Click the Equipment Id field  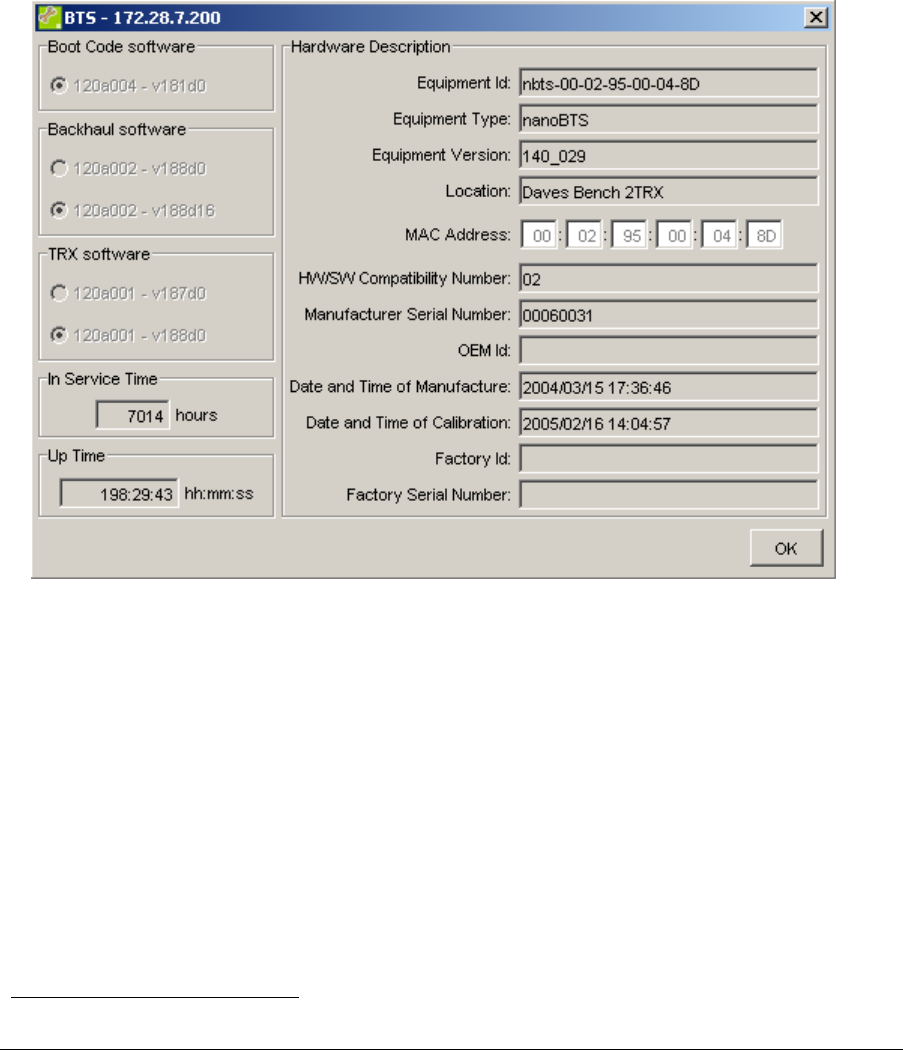click(x=669, y=84)
